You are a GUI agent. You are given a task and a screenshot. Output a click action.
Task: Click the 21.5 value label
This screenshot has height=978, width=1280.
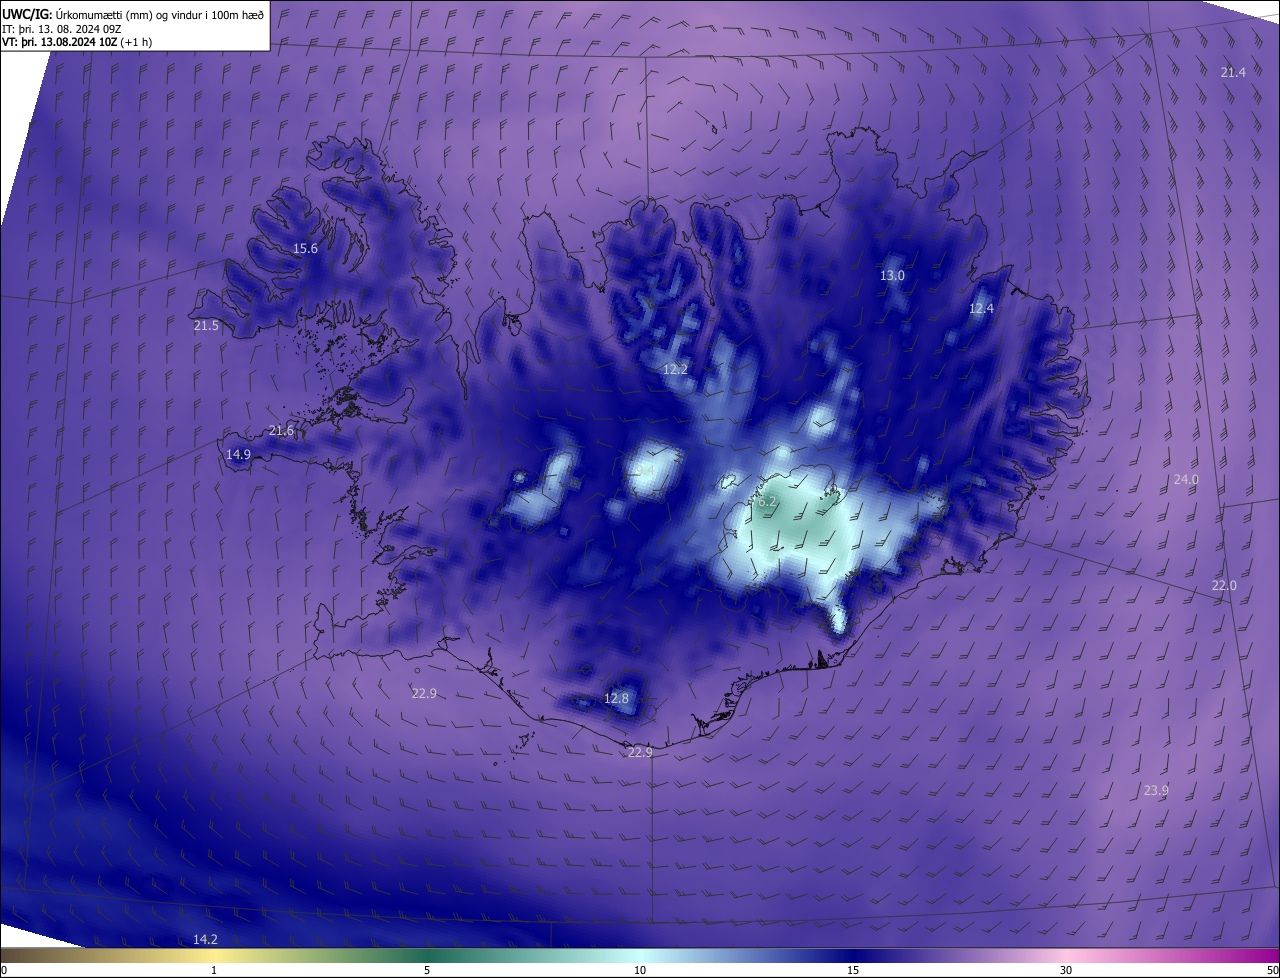pyautogui.click(x=206, y=325)
